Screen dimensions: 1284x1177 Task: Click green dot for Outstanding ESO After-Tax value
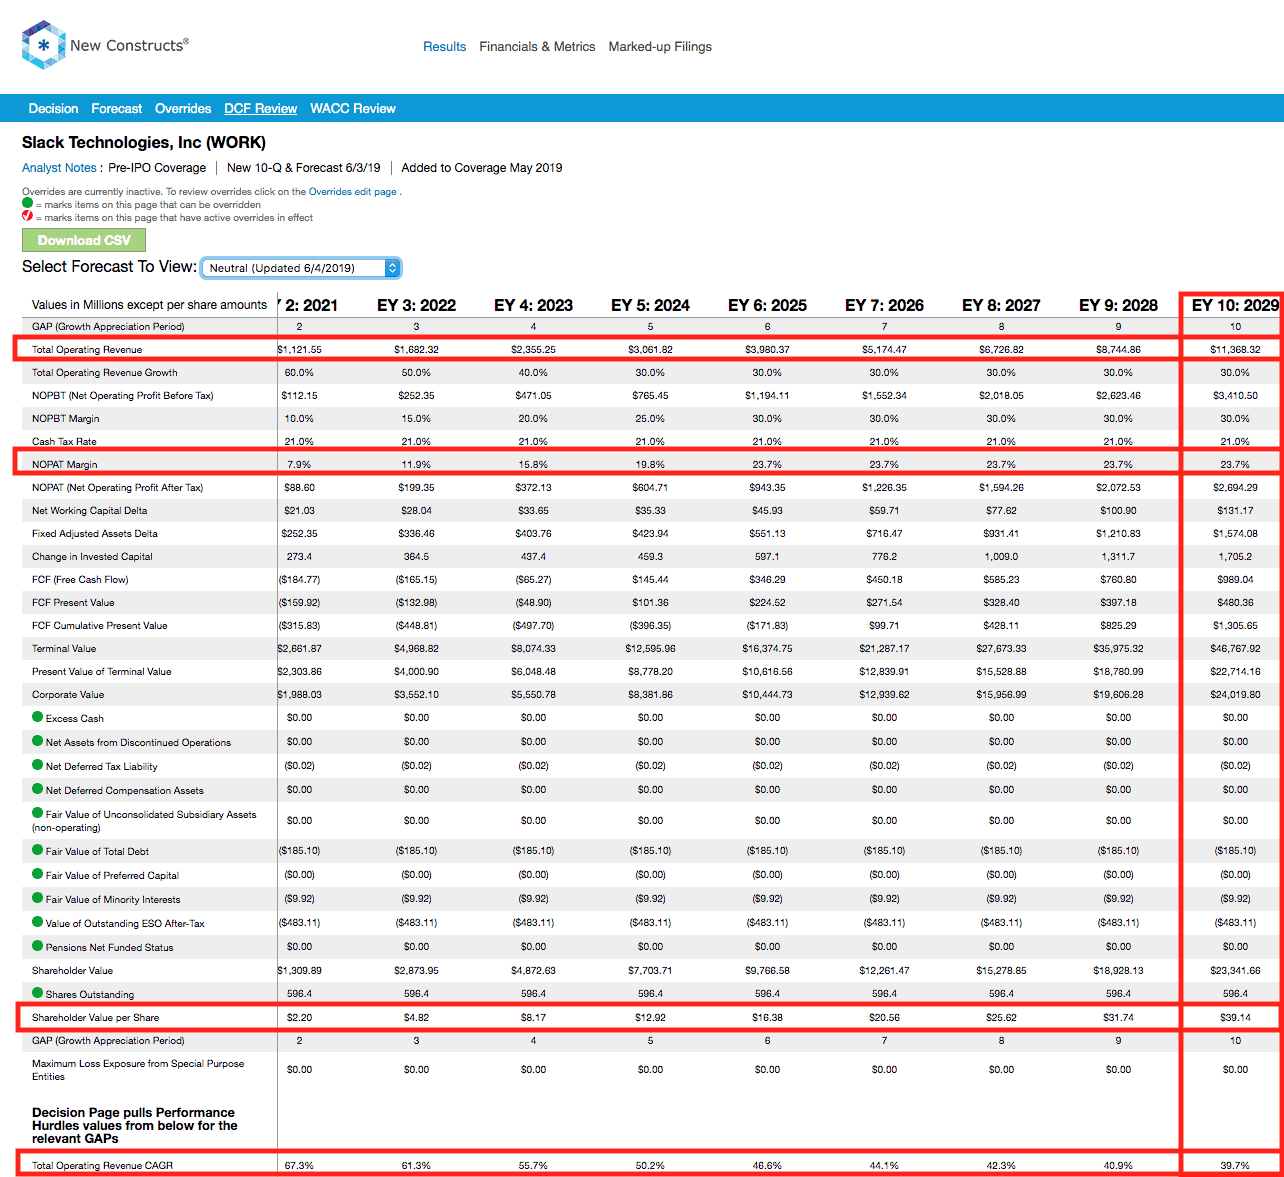38,922
